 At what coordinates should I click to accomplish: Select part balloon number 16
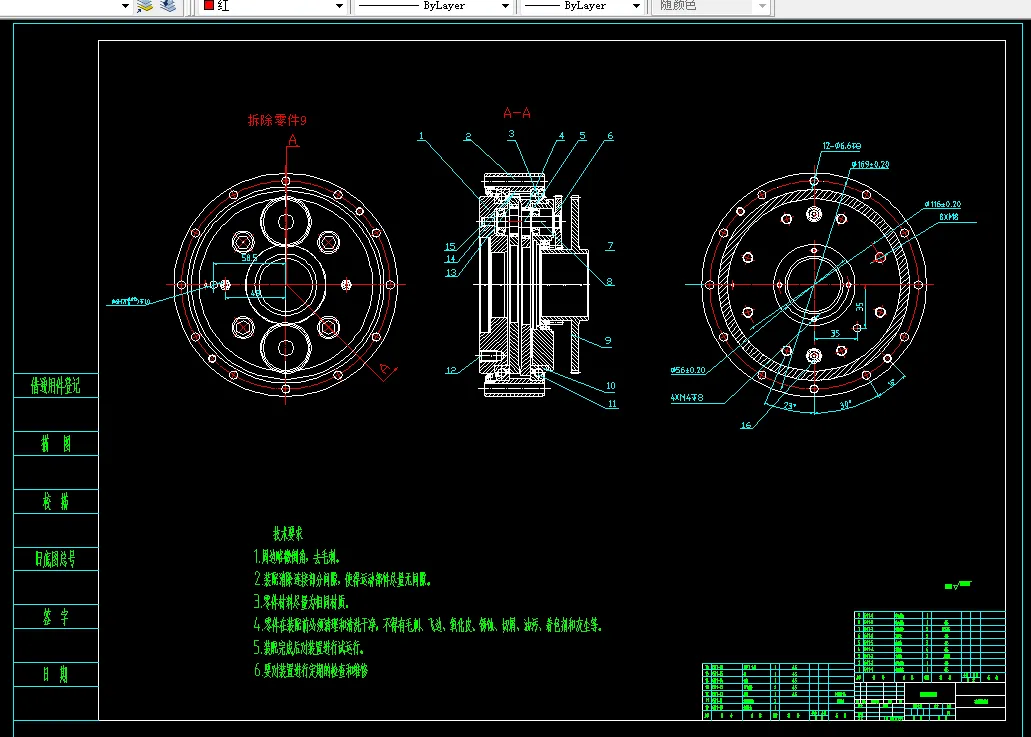pyautogui.click(x=746, y=425)
